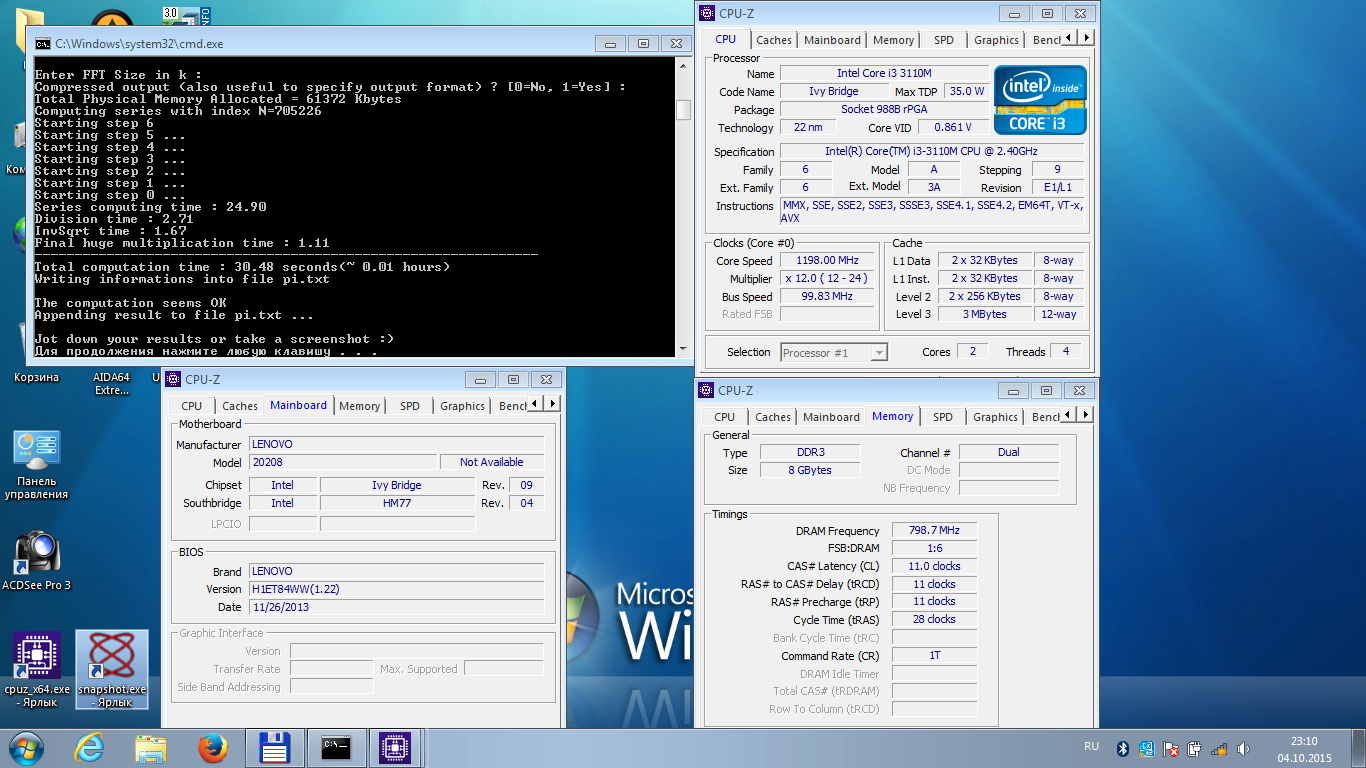
Task: Switch to CPU-Z via its taskbar button
Action: (396, 748)
